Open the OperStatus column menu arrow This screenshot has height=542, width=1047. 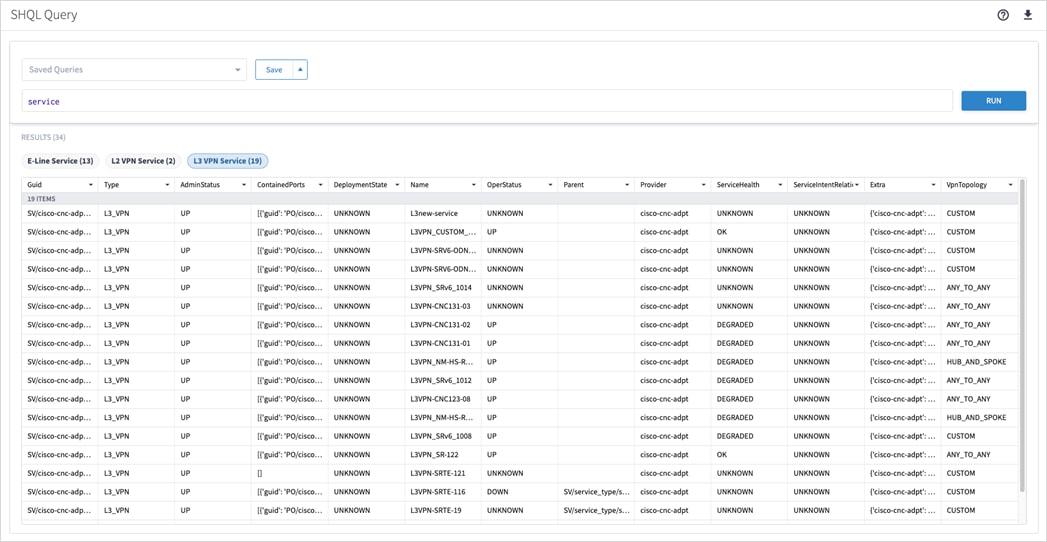pos(550,184)
